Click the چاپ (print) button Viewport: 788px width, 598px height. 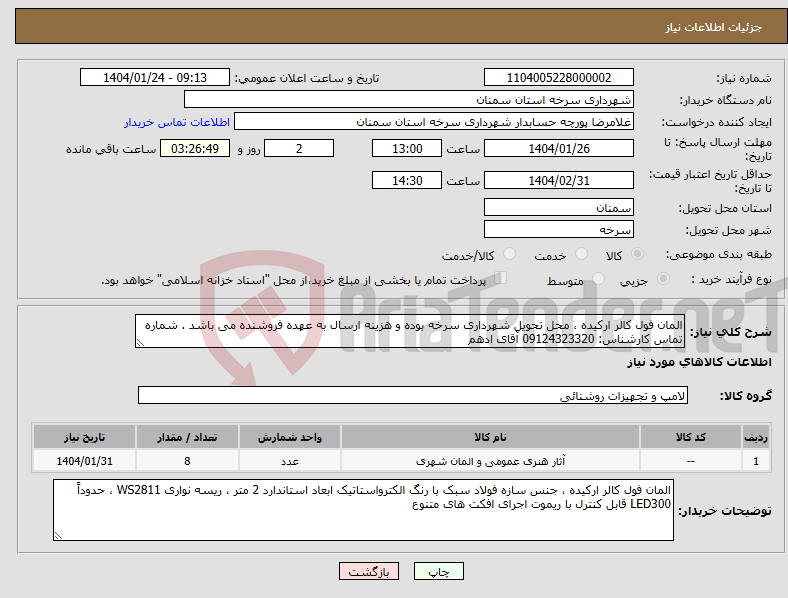pyautogui.click(x=438, y=571)
